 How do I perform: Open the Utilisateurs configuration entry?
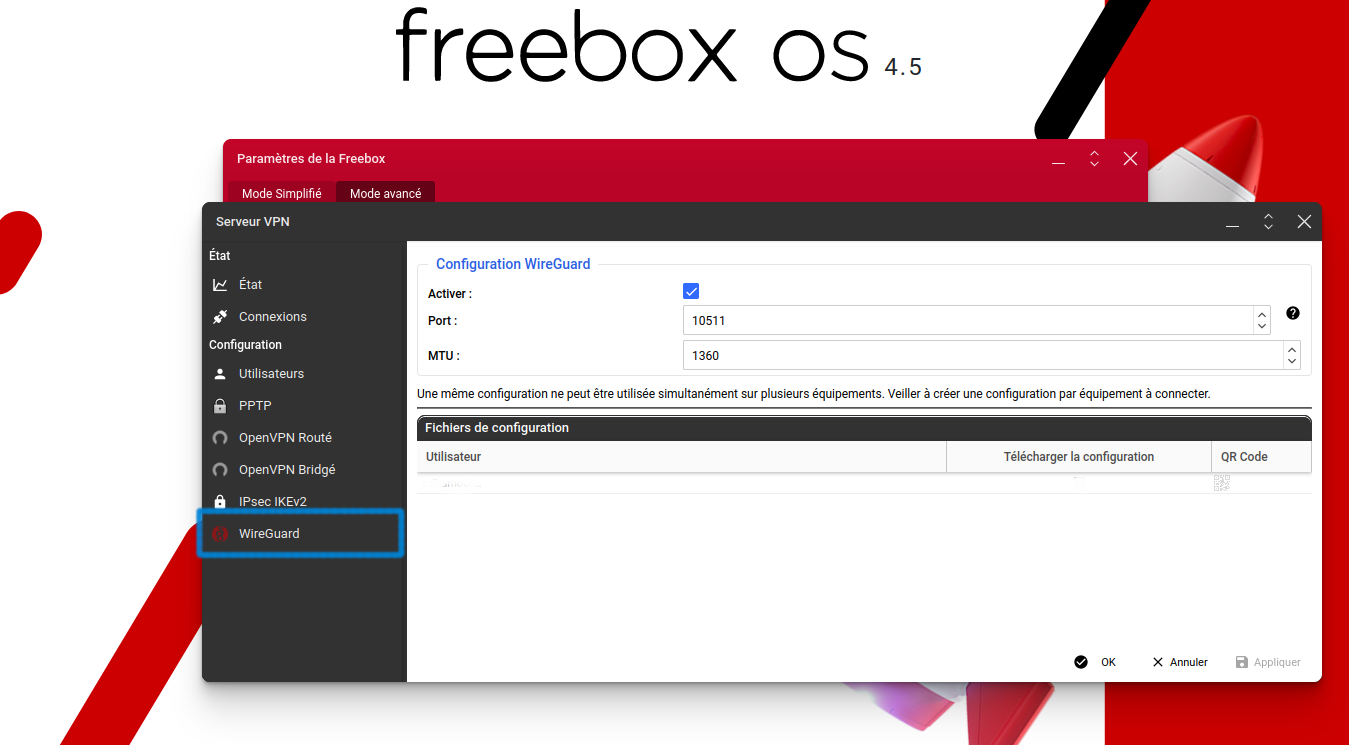(x=304, y=374)
